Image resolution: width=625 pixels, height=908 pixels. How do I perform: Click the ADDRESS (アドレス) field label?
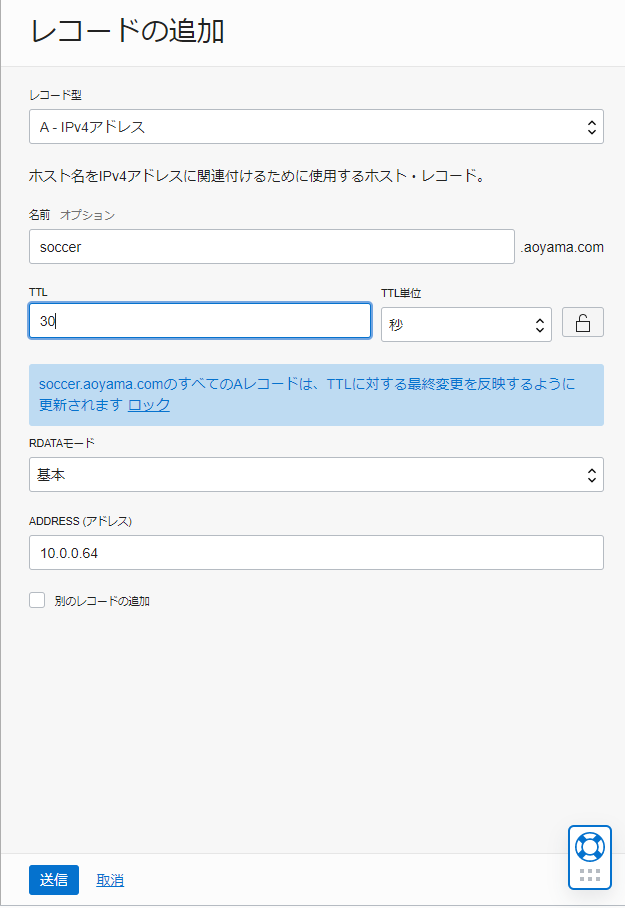pyautogui.click(x=80, y=521)
